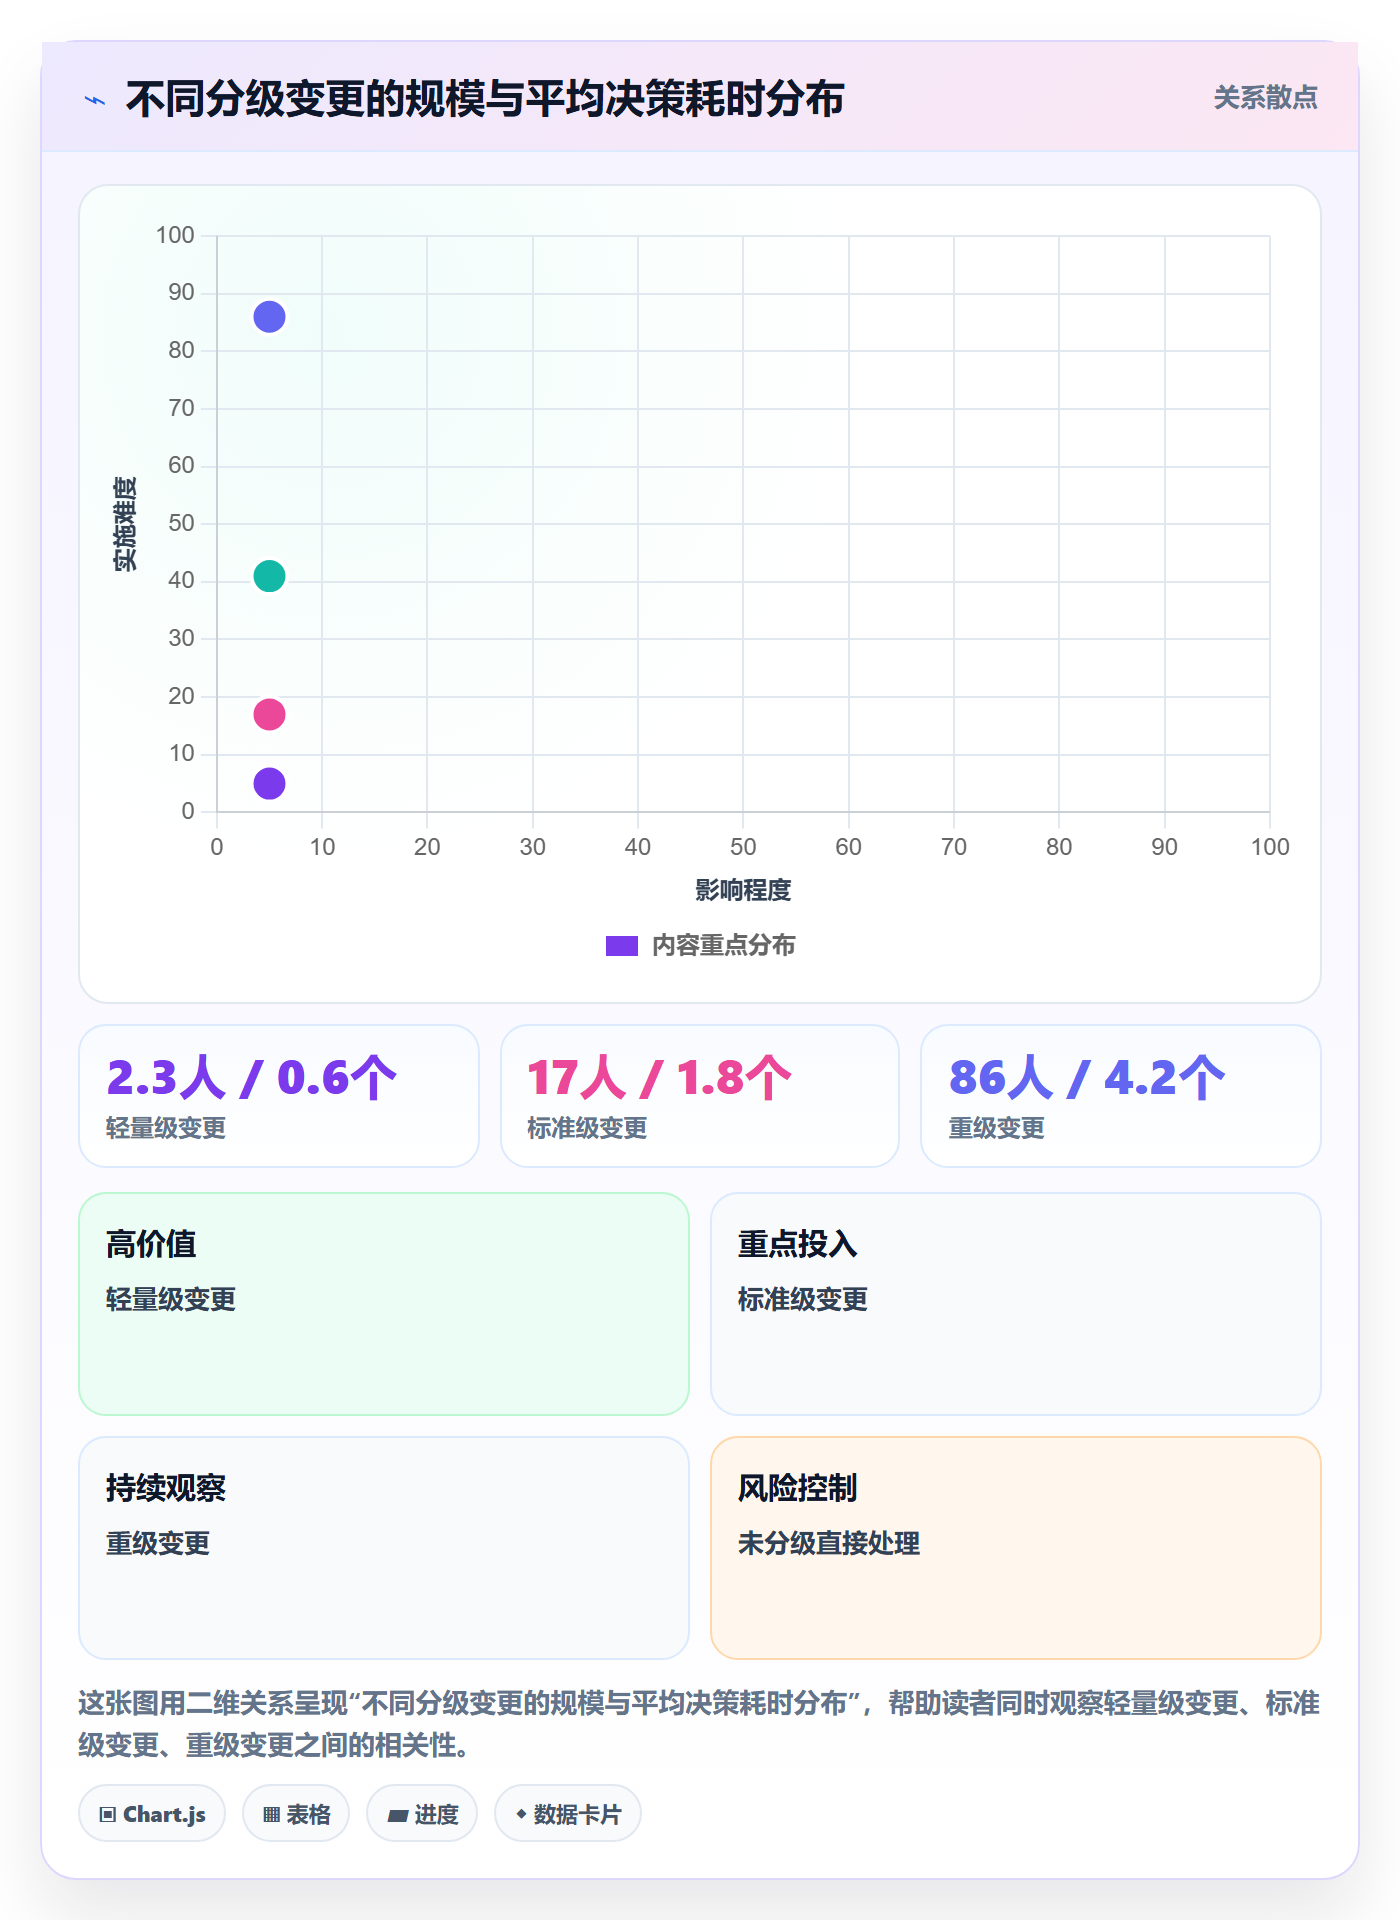Click the Chart.js chip square icon
Viewport: 1400px width, 1920px height.
[108, 1815]
